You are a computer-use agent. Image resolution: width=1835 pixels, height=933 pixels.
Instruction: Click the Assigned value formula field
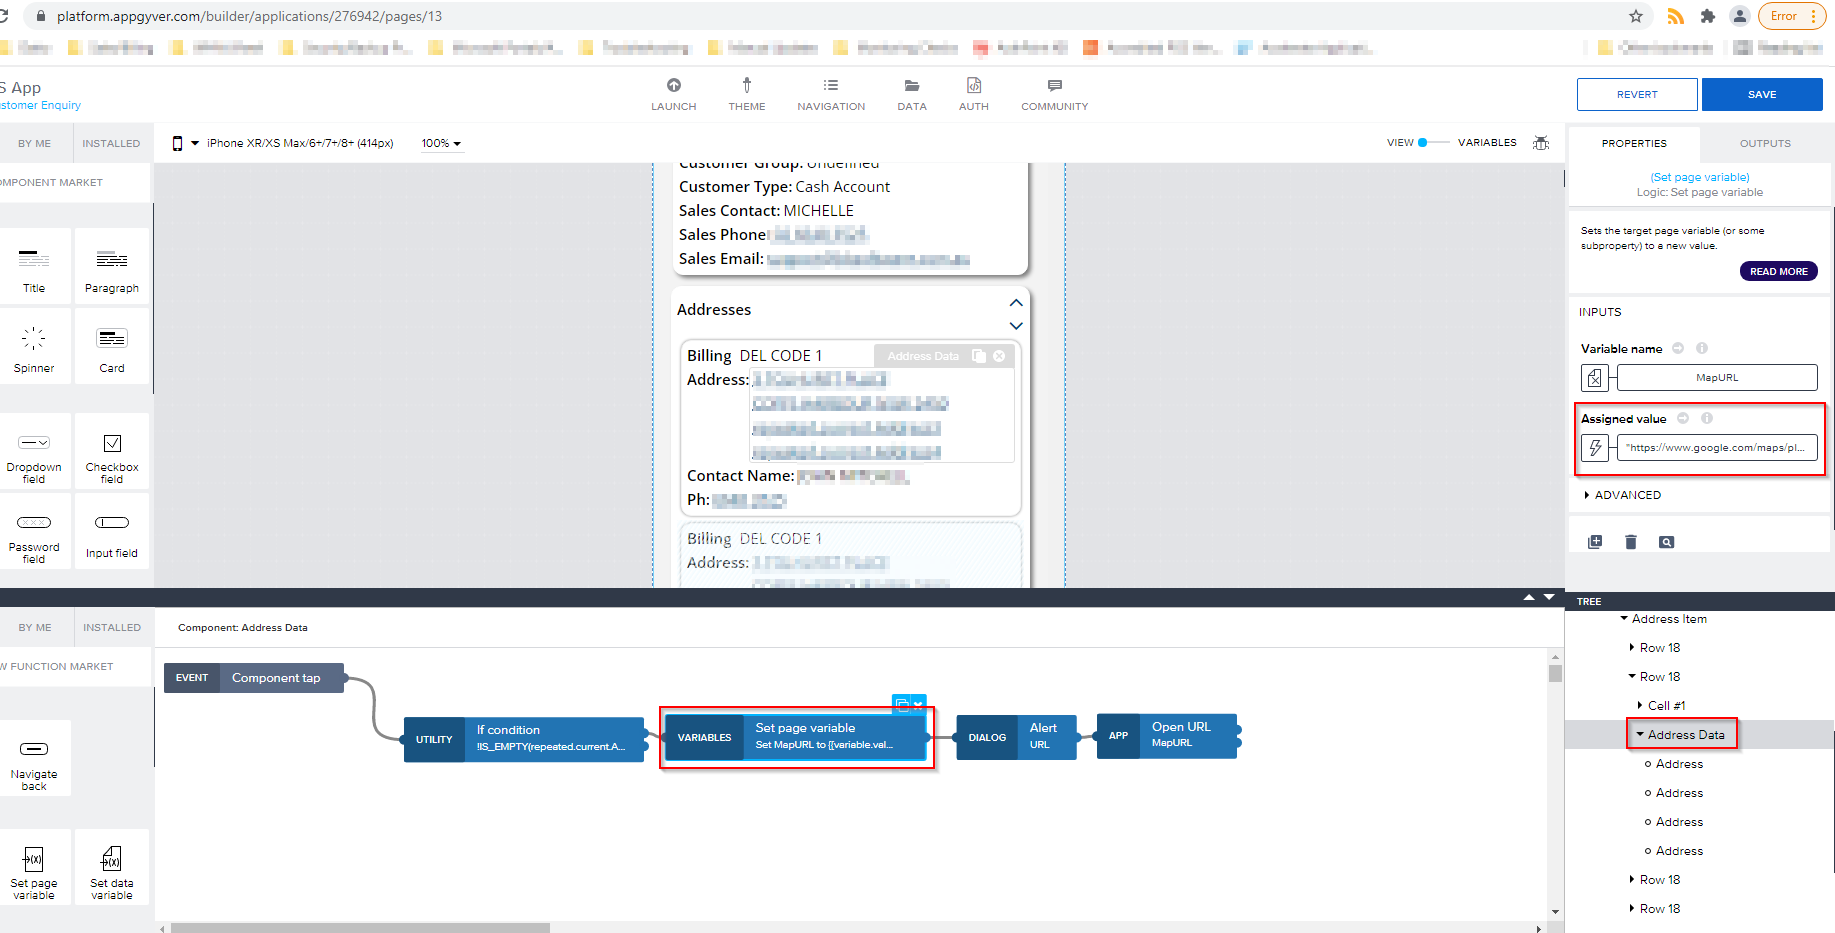coord(1717,448)
